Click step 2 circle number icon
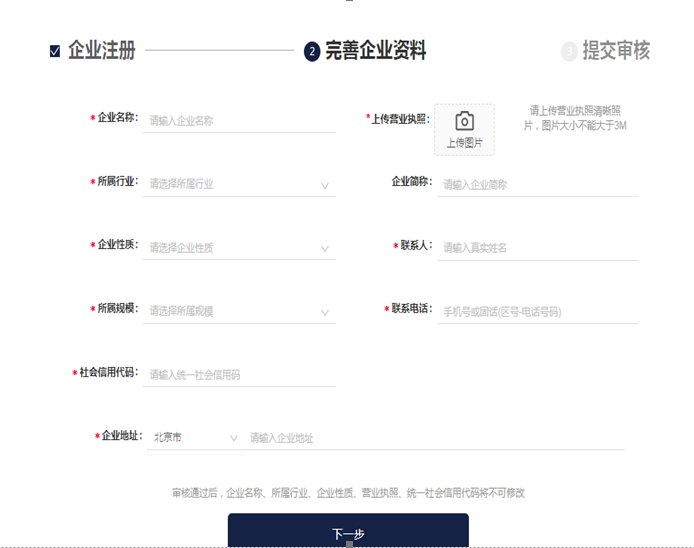694x548 pixels. tap(312, 51)
